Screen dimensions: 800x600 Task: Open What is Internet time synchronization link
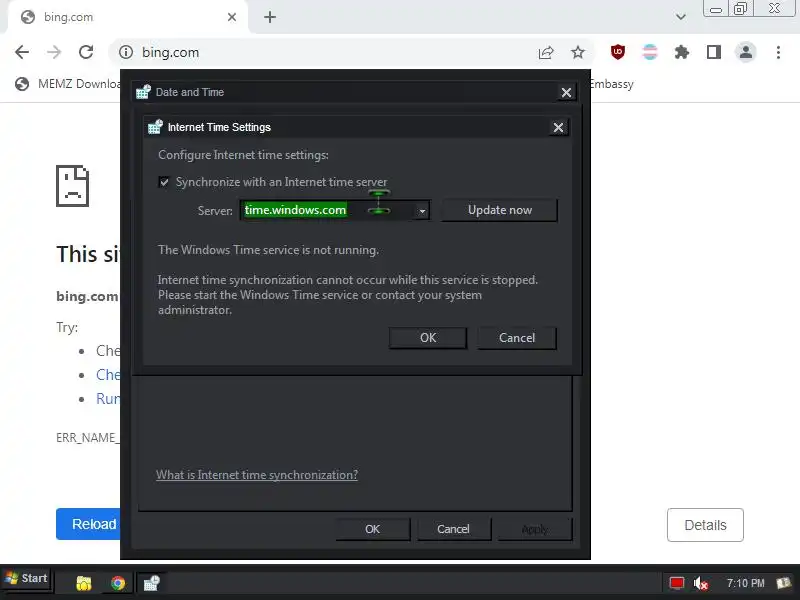pos(257,475)
